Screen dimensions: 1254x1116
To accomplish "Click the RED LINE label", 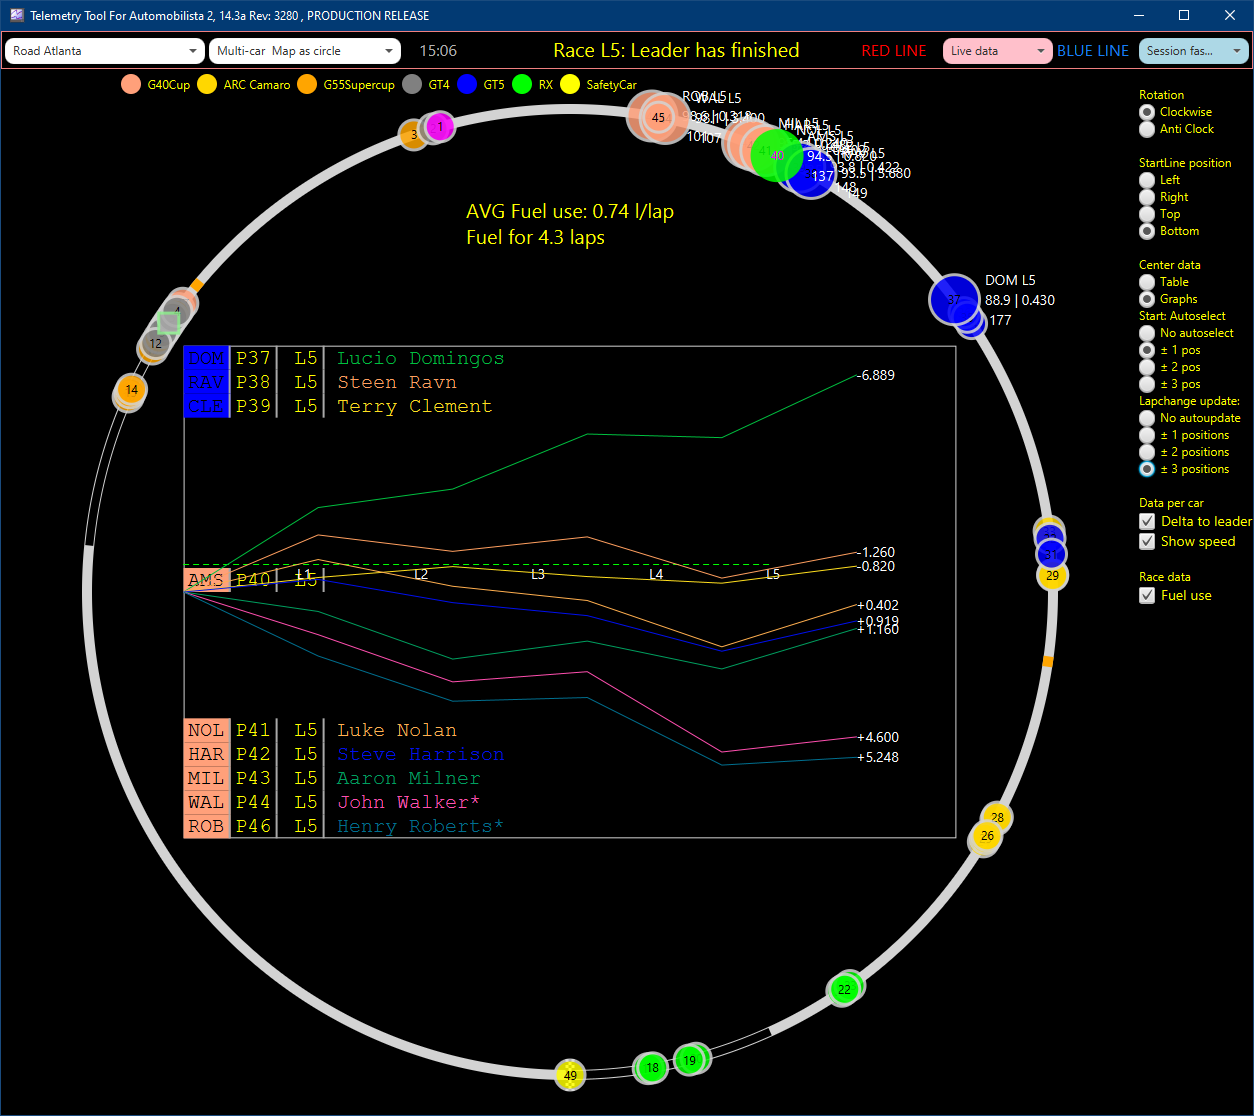I will click(893, 50).
